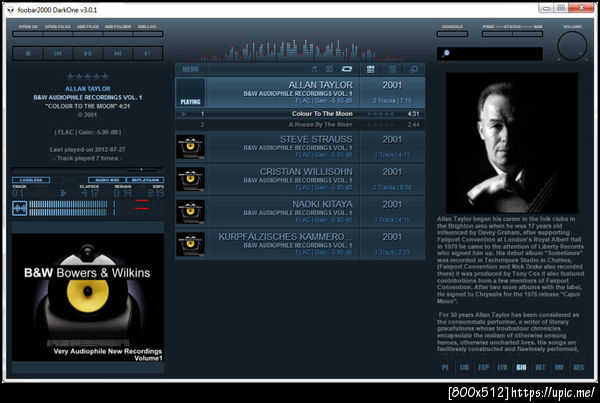Toggle the PANE status switch
Screen dimensions: 600x403
coord(497,34)
